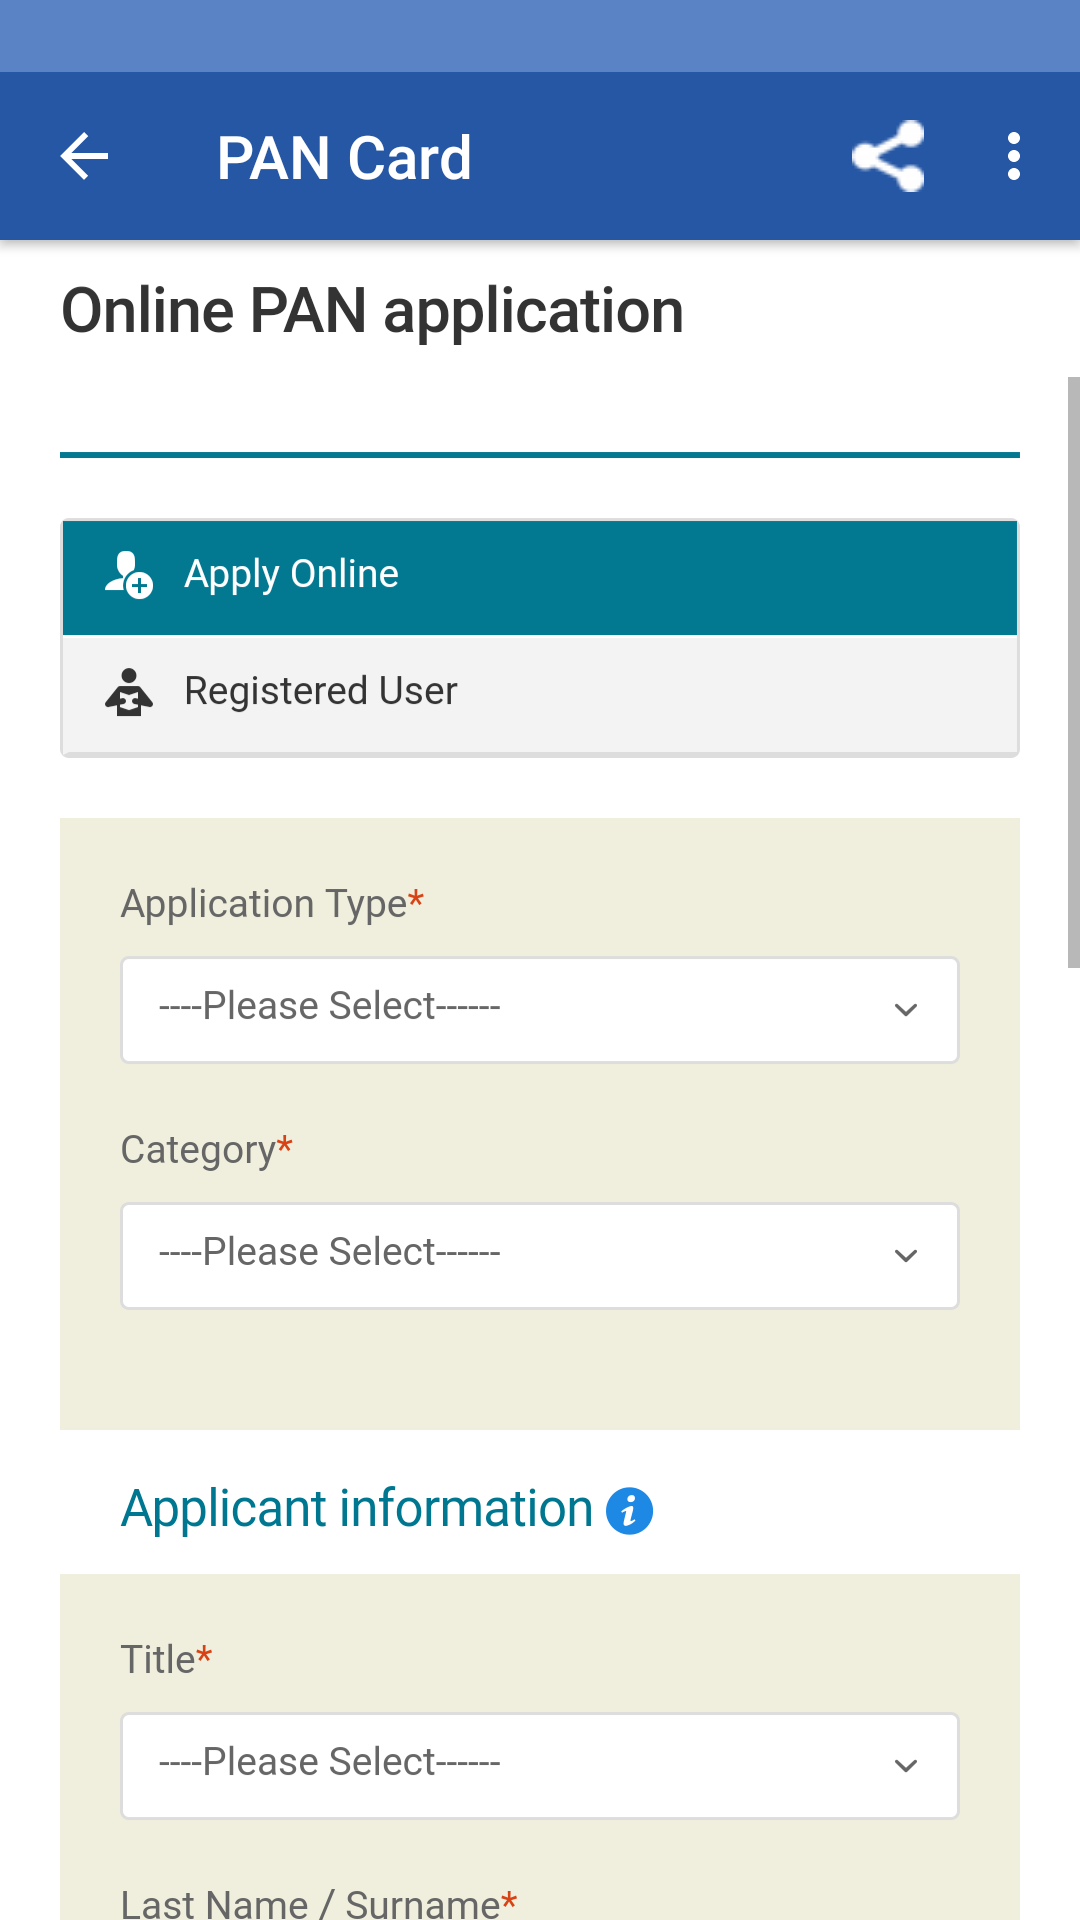Click the Online PAN application heading

click(x=372, y=311)
